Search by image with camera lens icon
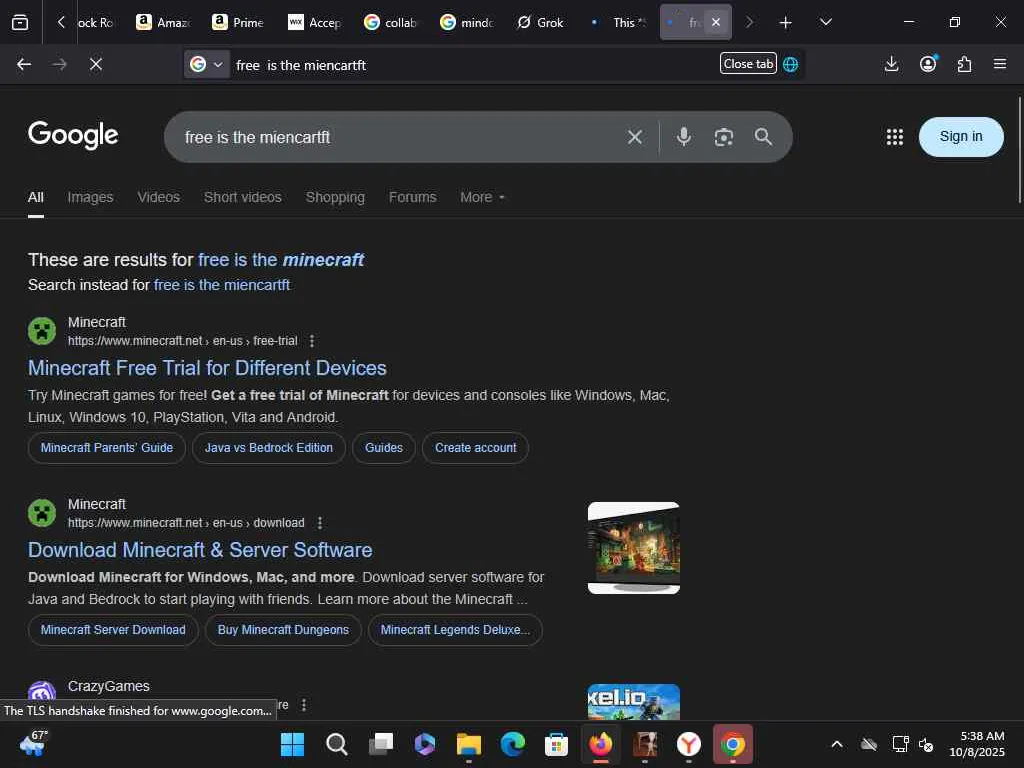The height and width of the screenshot is (768, 1024). click(724, 137)
